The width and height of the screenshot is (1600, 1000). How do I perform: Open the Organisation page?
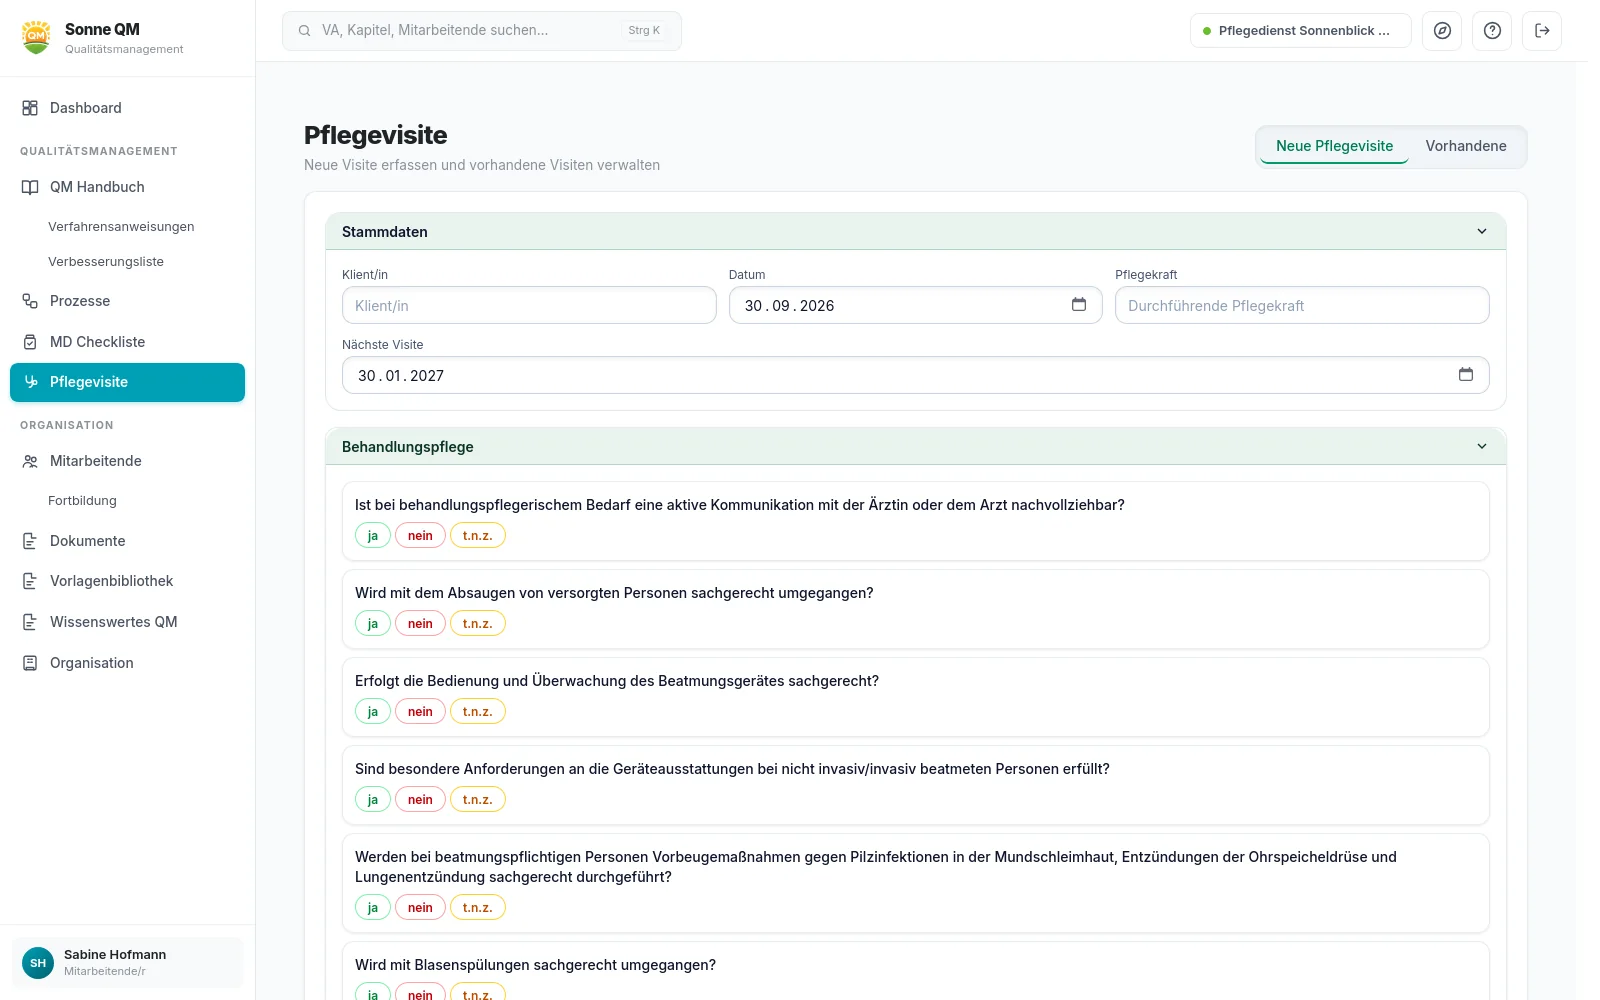pyautogui.click(x=127, y=663)
